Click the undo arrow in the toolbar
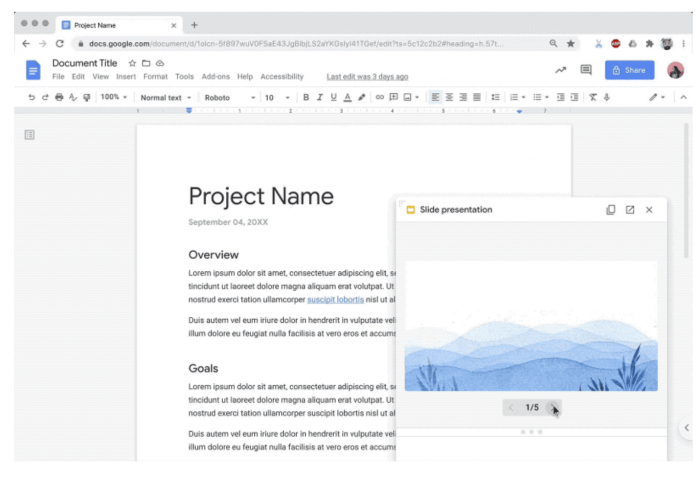Screen dimensions: 700x478 pos(32,97)
